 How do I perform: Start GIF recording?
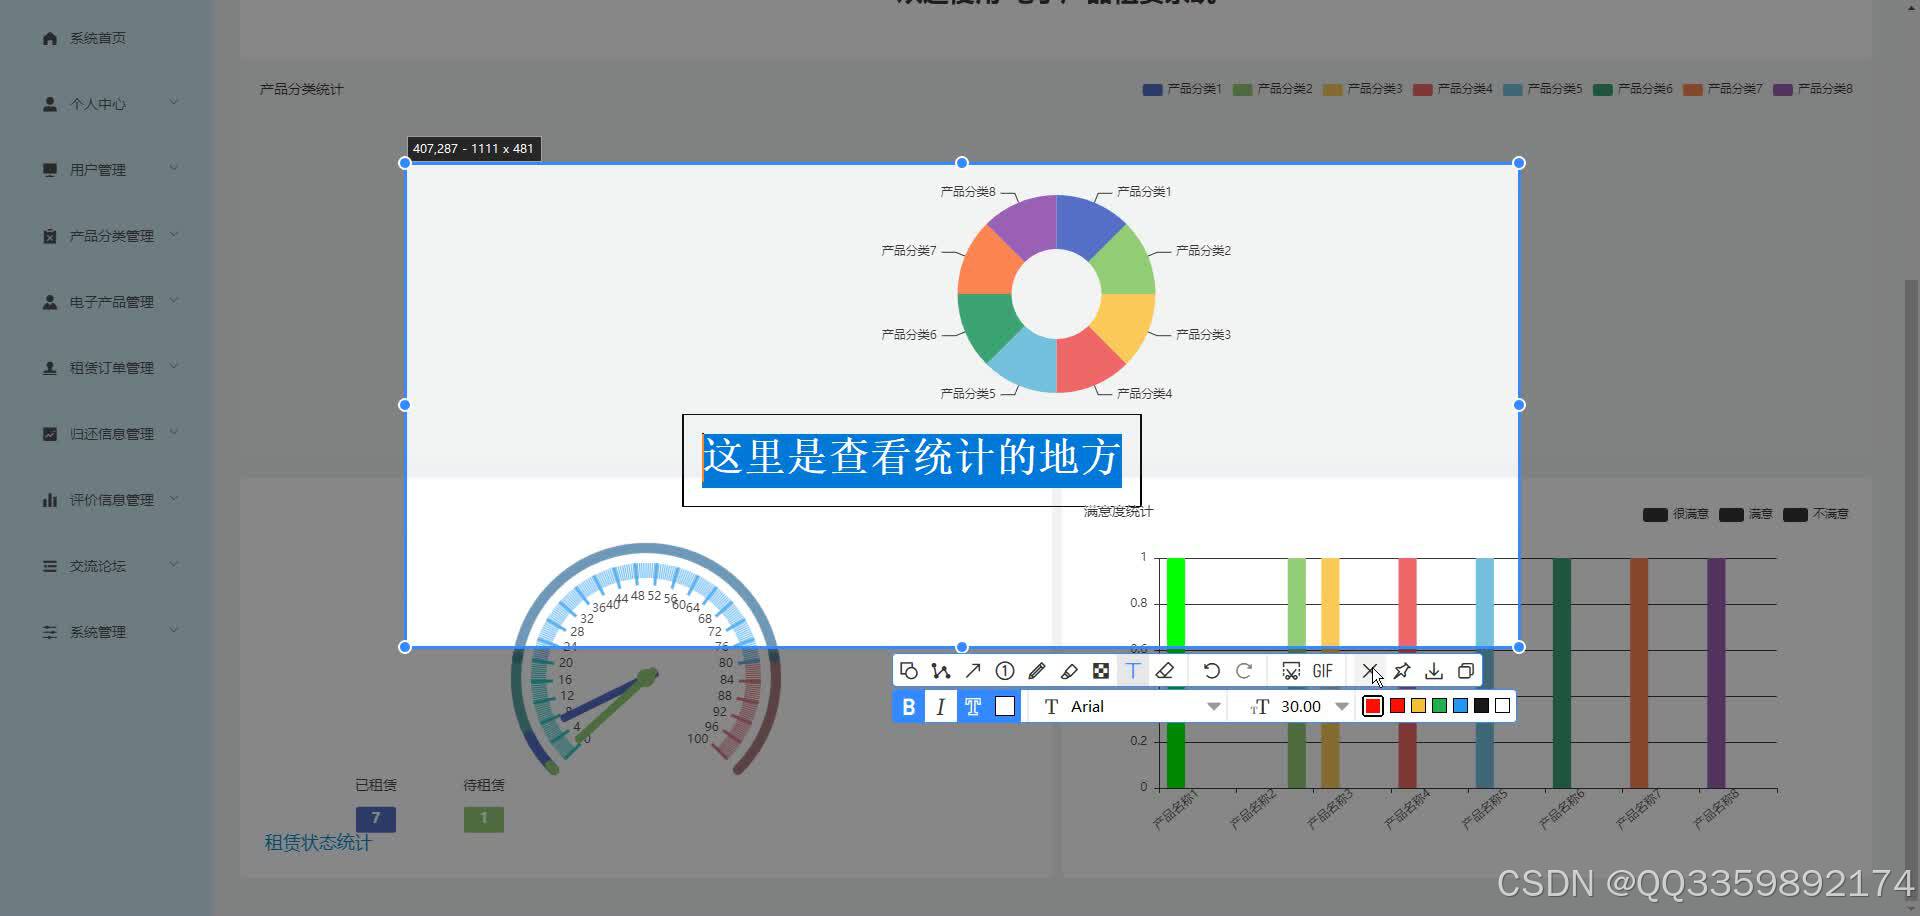(x=1323, y=671)
